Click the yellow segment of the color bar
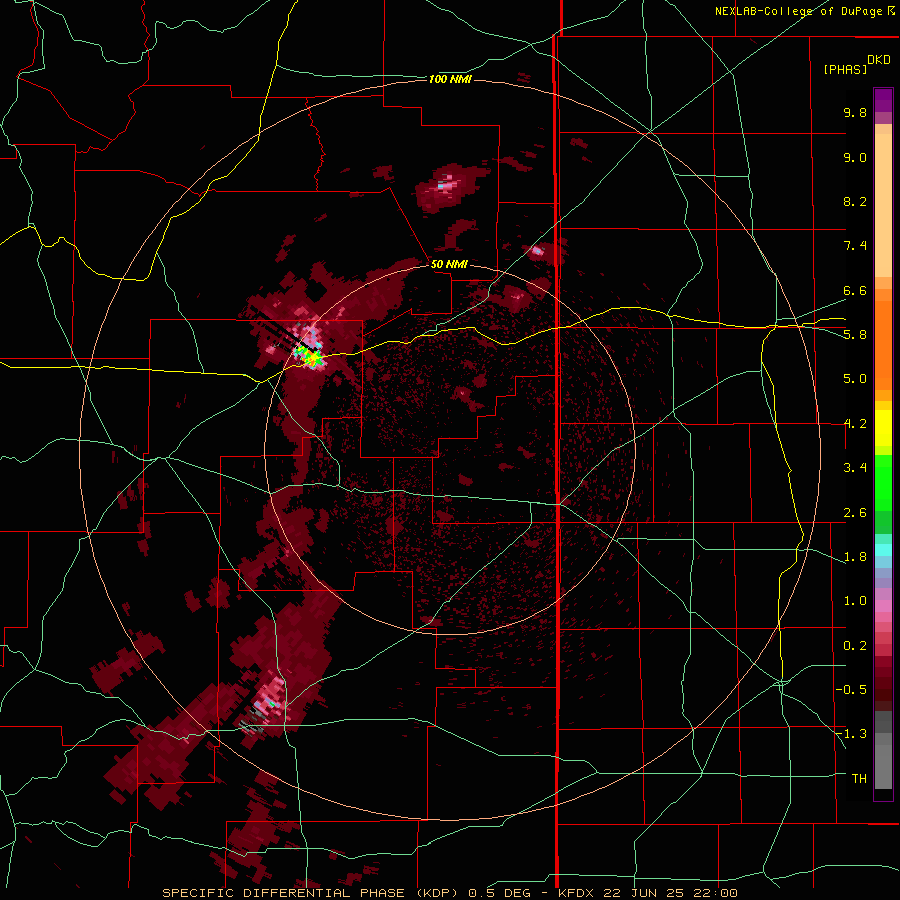The image size is (900, 900). pyautogui.click(x=883, y=428)
